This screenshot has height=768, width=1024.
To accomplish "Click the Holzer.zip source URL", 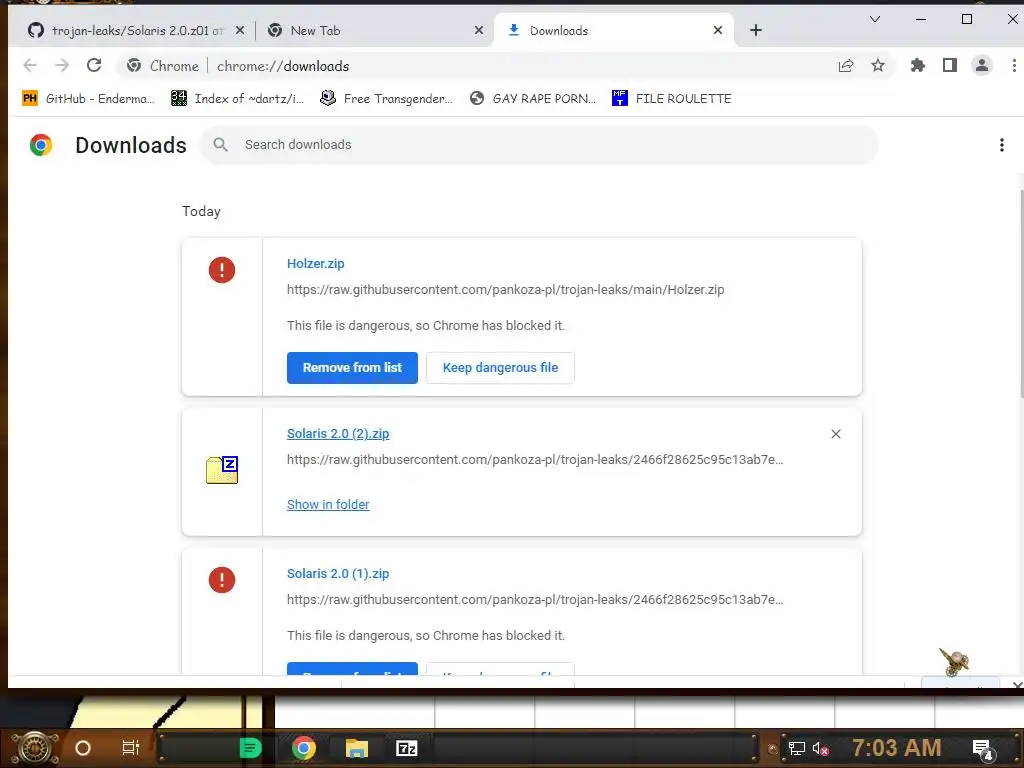I will tap(505, 289).
